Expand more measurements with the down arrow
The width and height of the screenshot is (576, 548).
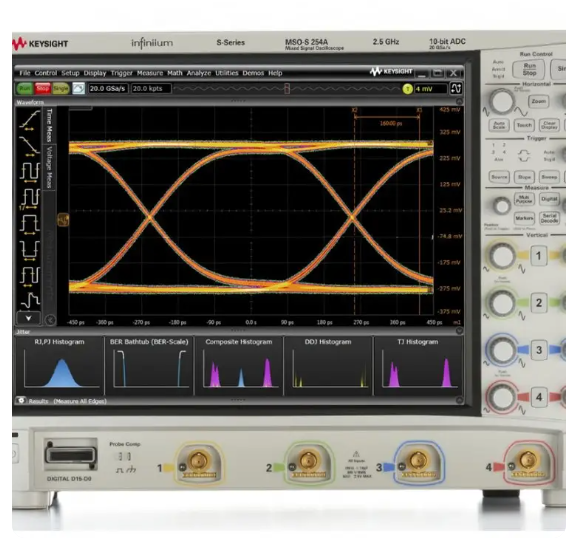coord(28,318)
